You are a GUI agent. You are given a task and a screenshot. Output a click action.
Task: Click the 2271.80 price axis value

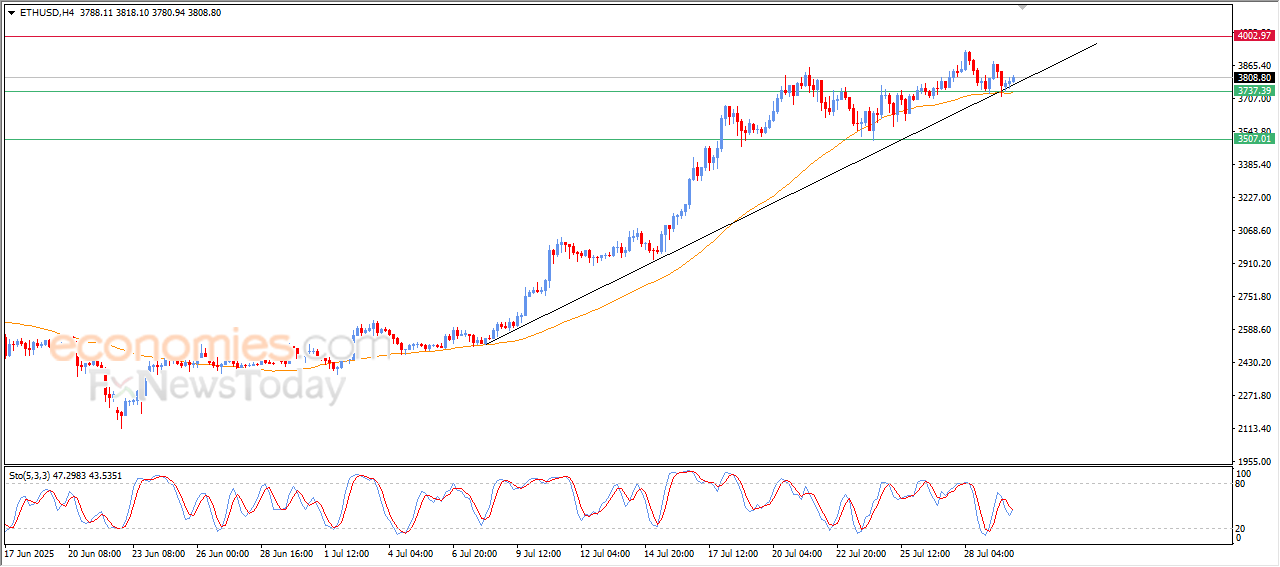point(1253,396)
